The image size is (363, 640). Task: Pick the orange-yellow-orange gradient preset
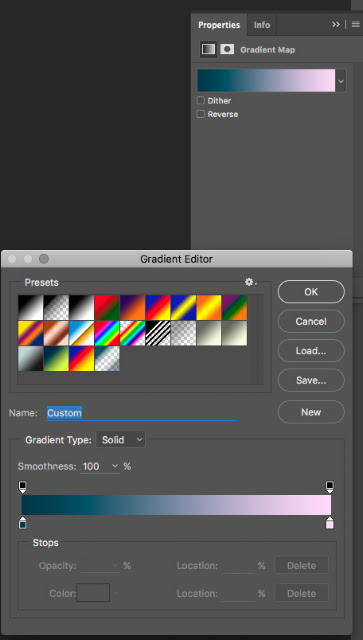(x=209, y=308)
